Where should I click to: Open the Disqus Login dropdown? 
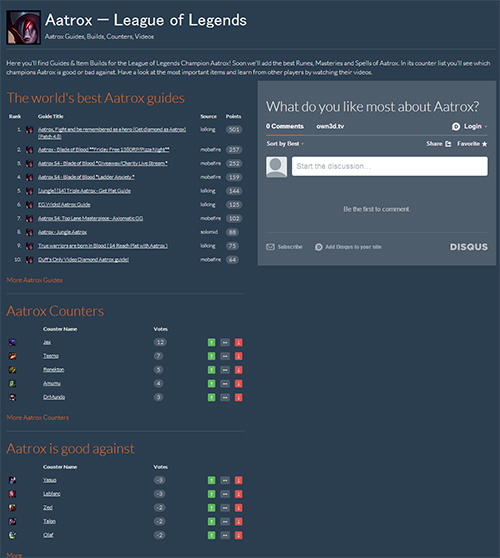pos(469,126)
